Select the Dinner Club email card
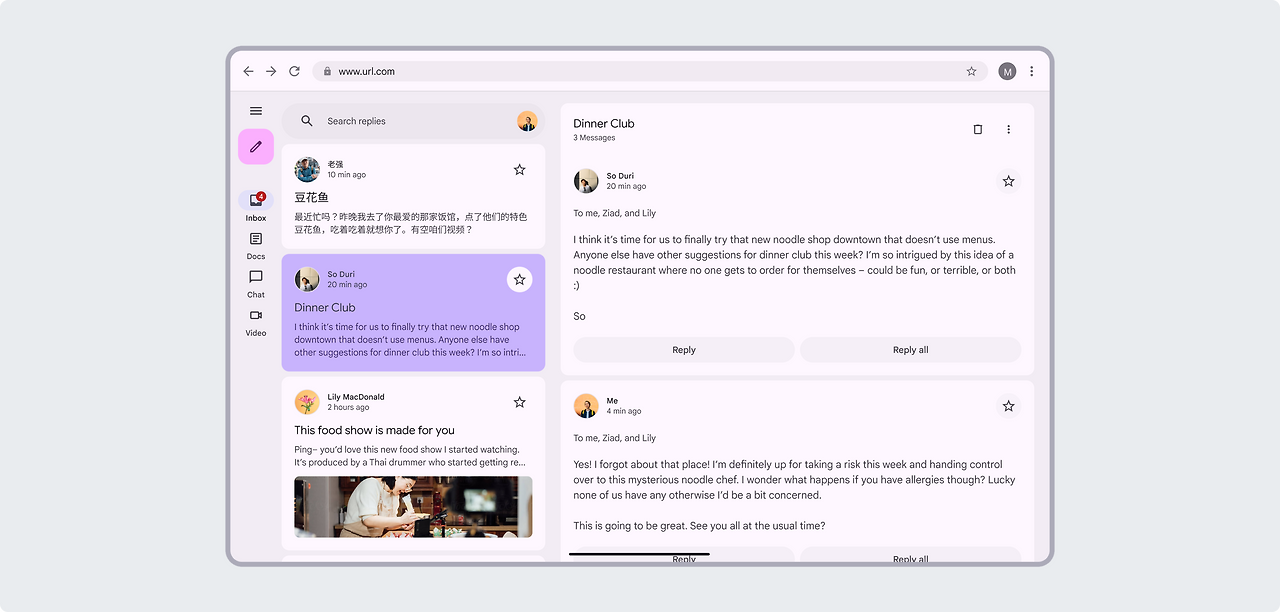Image resolution: width=1280 pixels, height=612 pixels. pos(413,313)
